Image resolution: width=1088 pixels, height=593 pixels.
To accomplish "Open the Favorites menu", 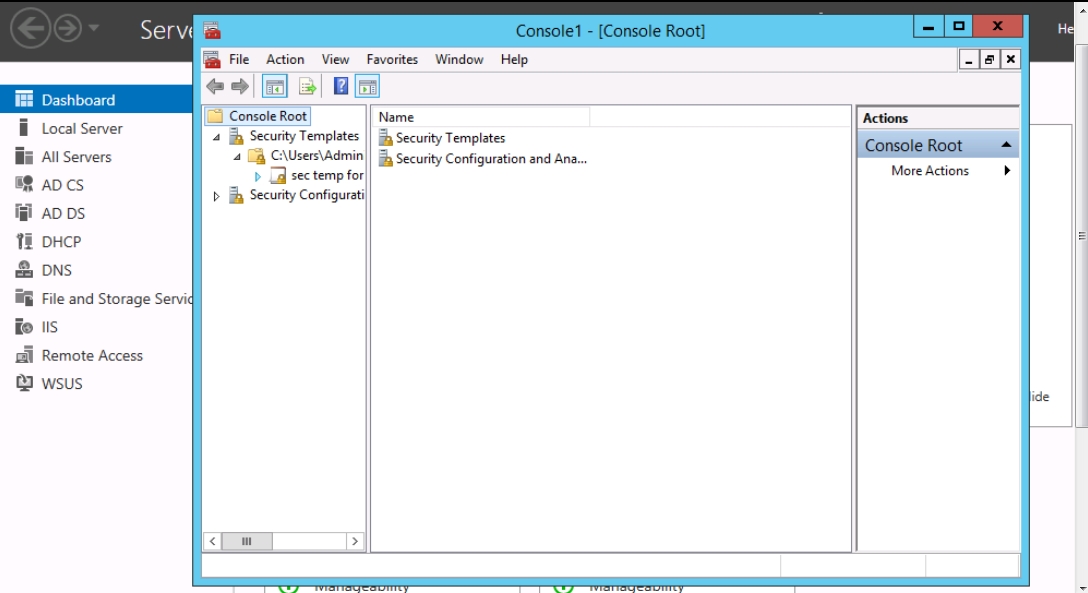I will click(392, 59).
